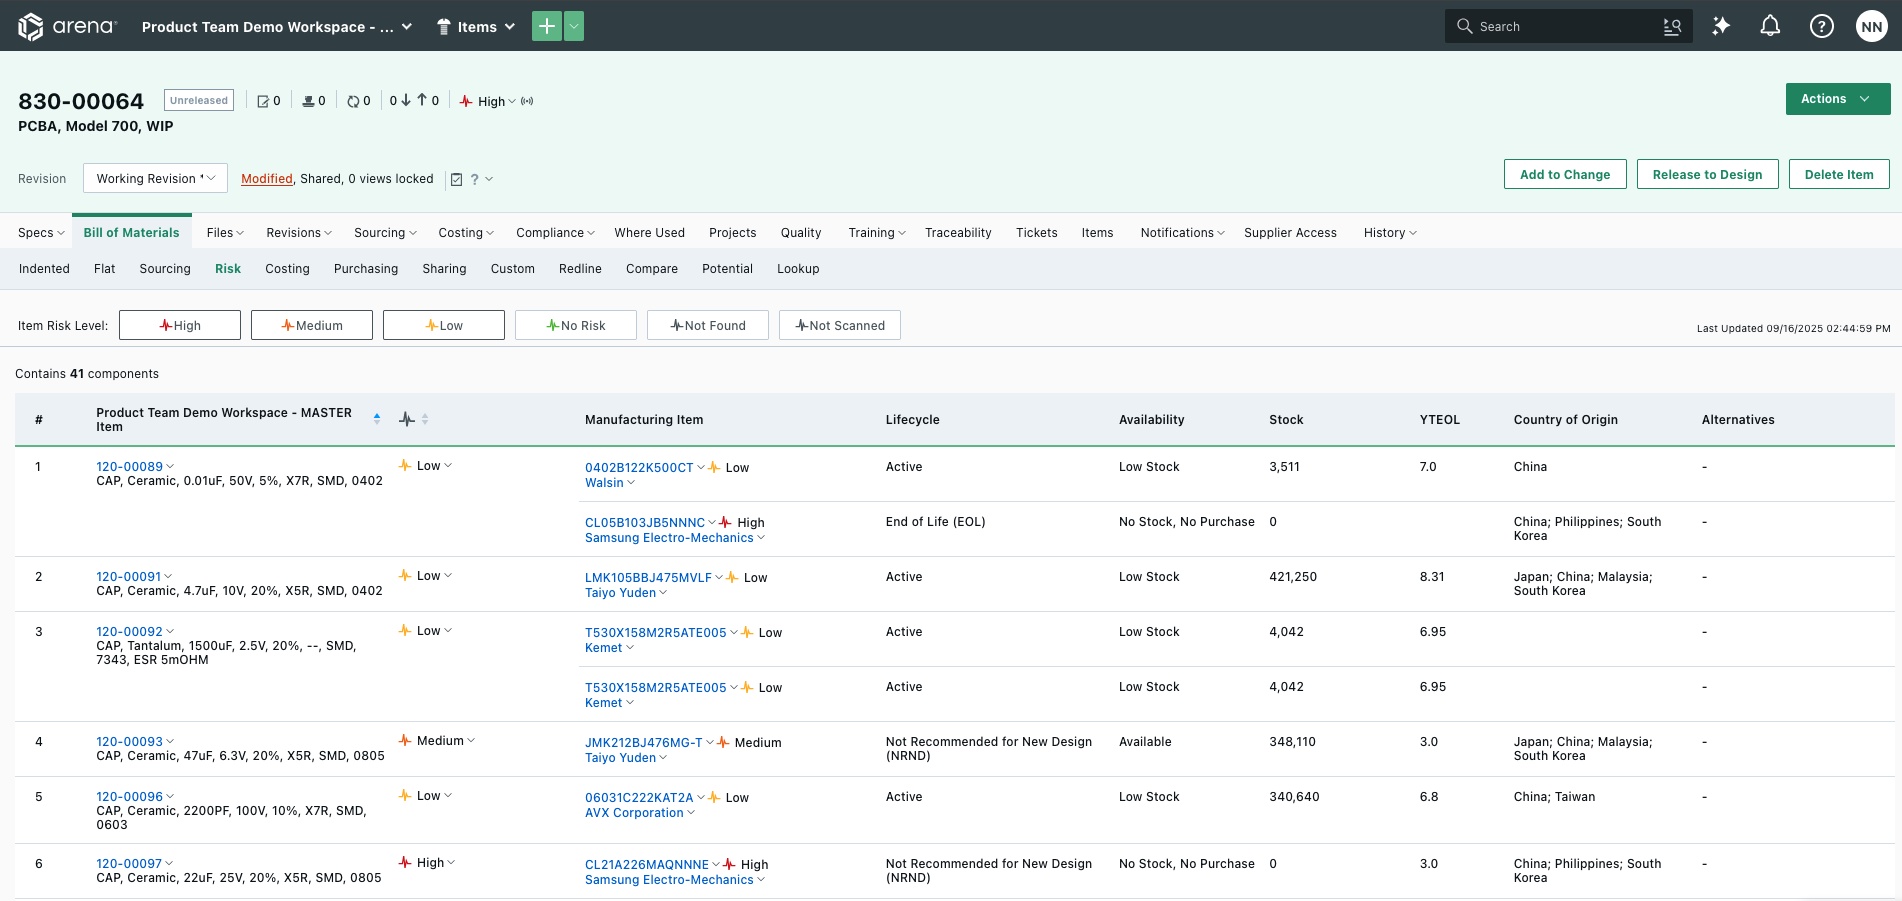
Task: Open manufacturing item JMK212BJ476MG-T
Action: tap(643, 742)
